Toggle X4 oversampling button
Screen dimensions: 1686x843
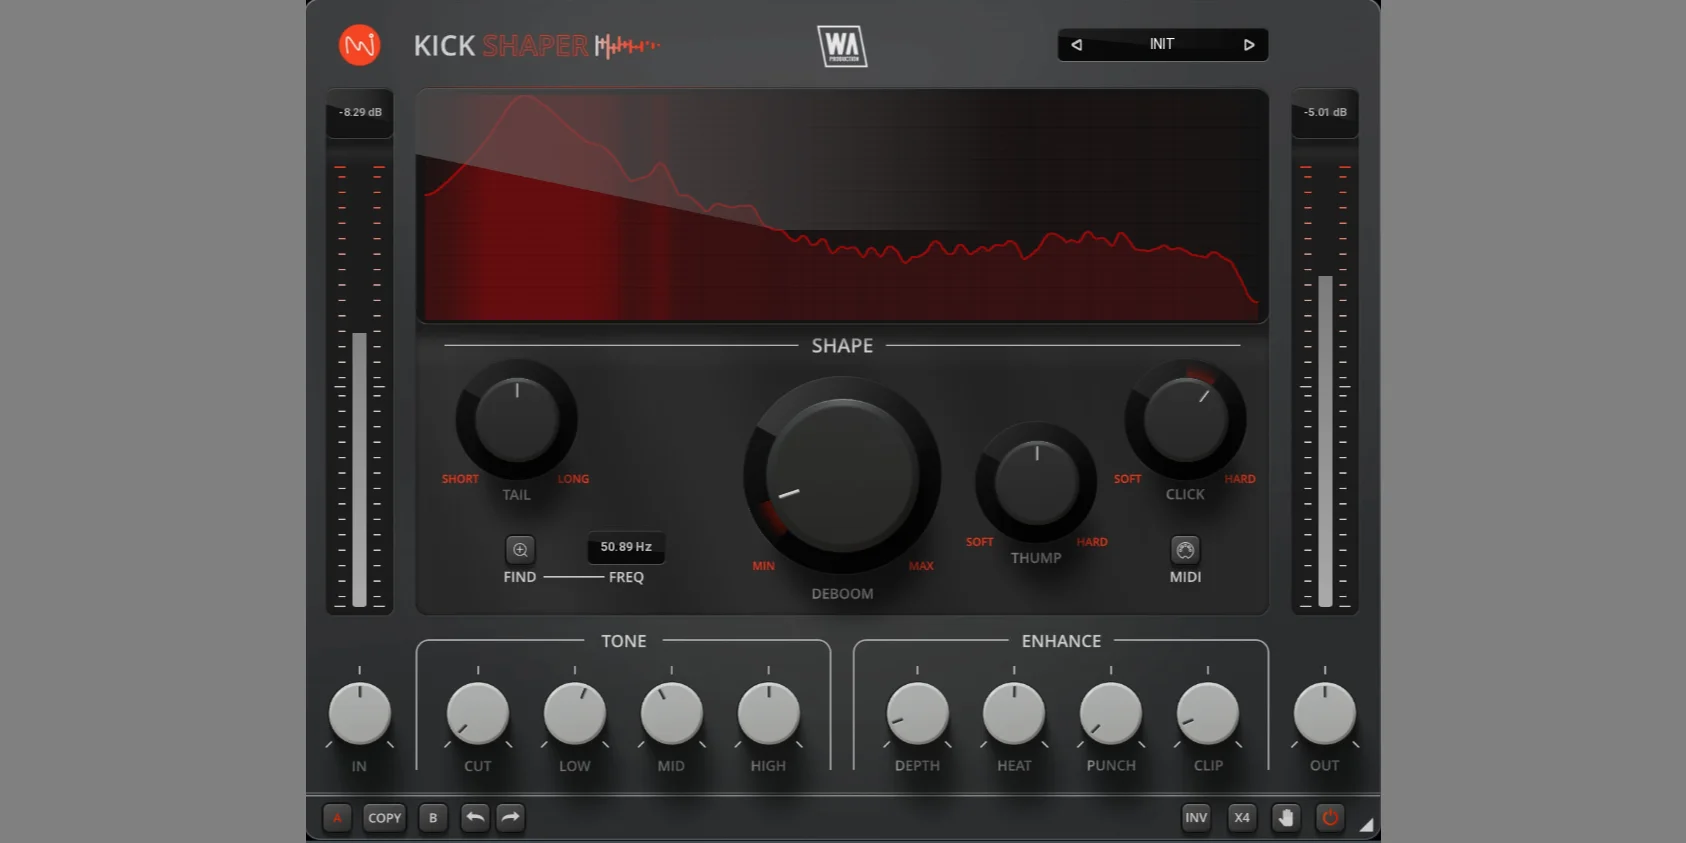pyautogui.click(x=1242, y=818)
